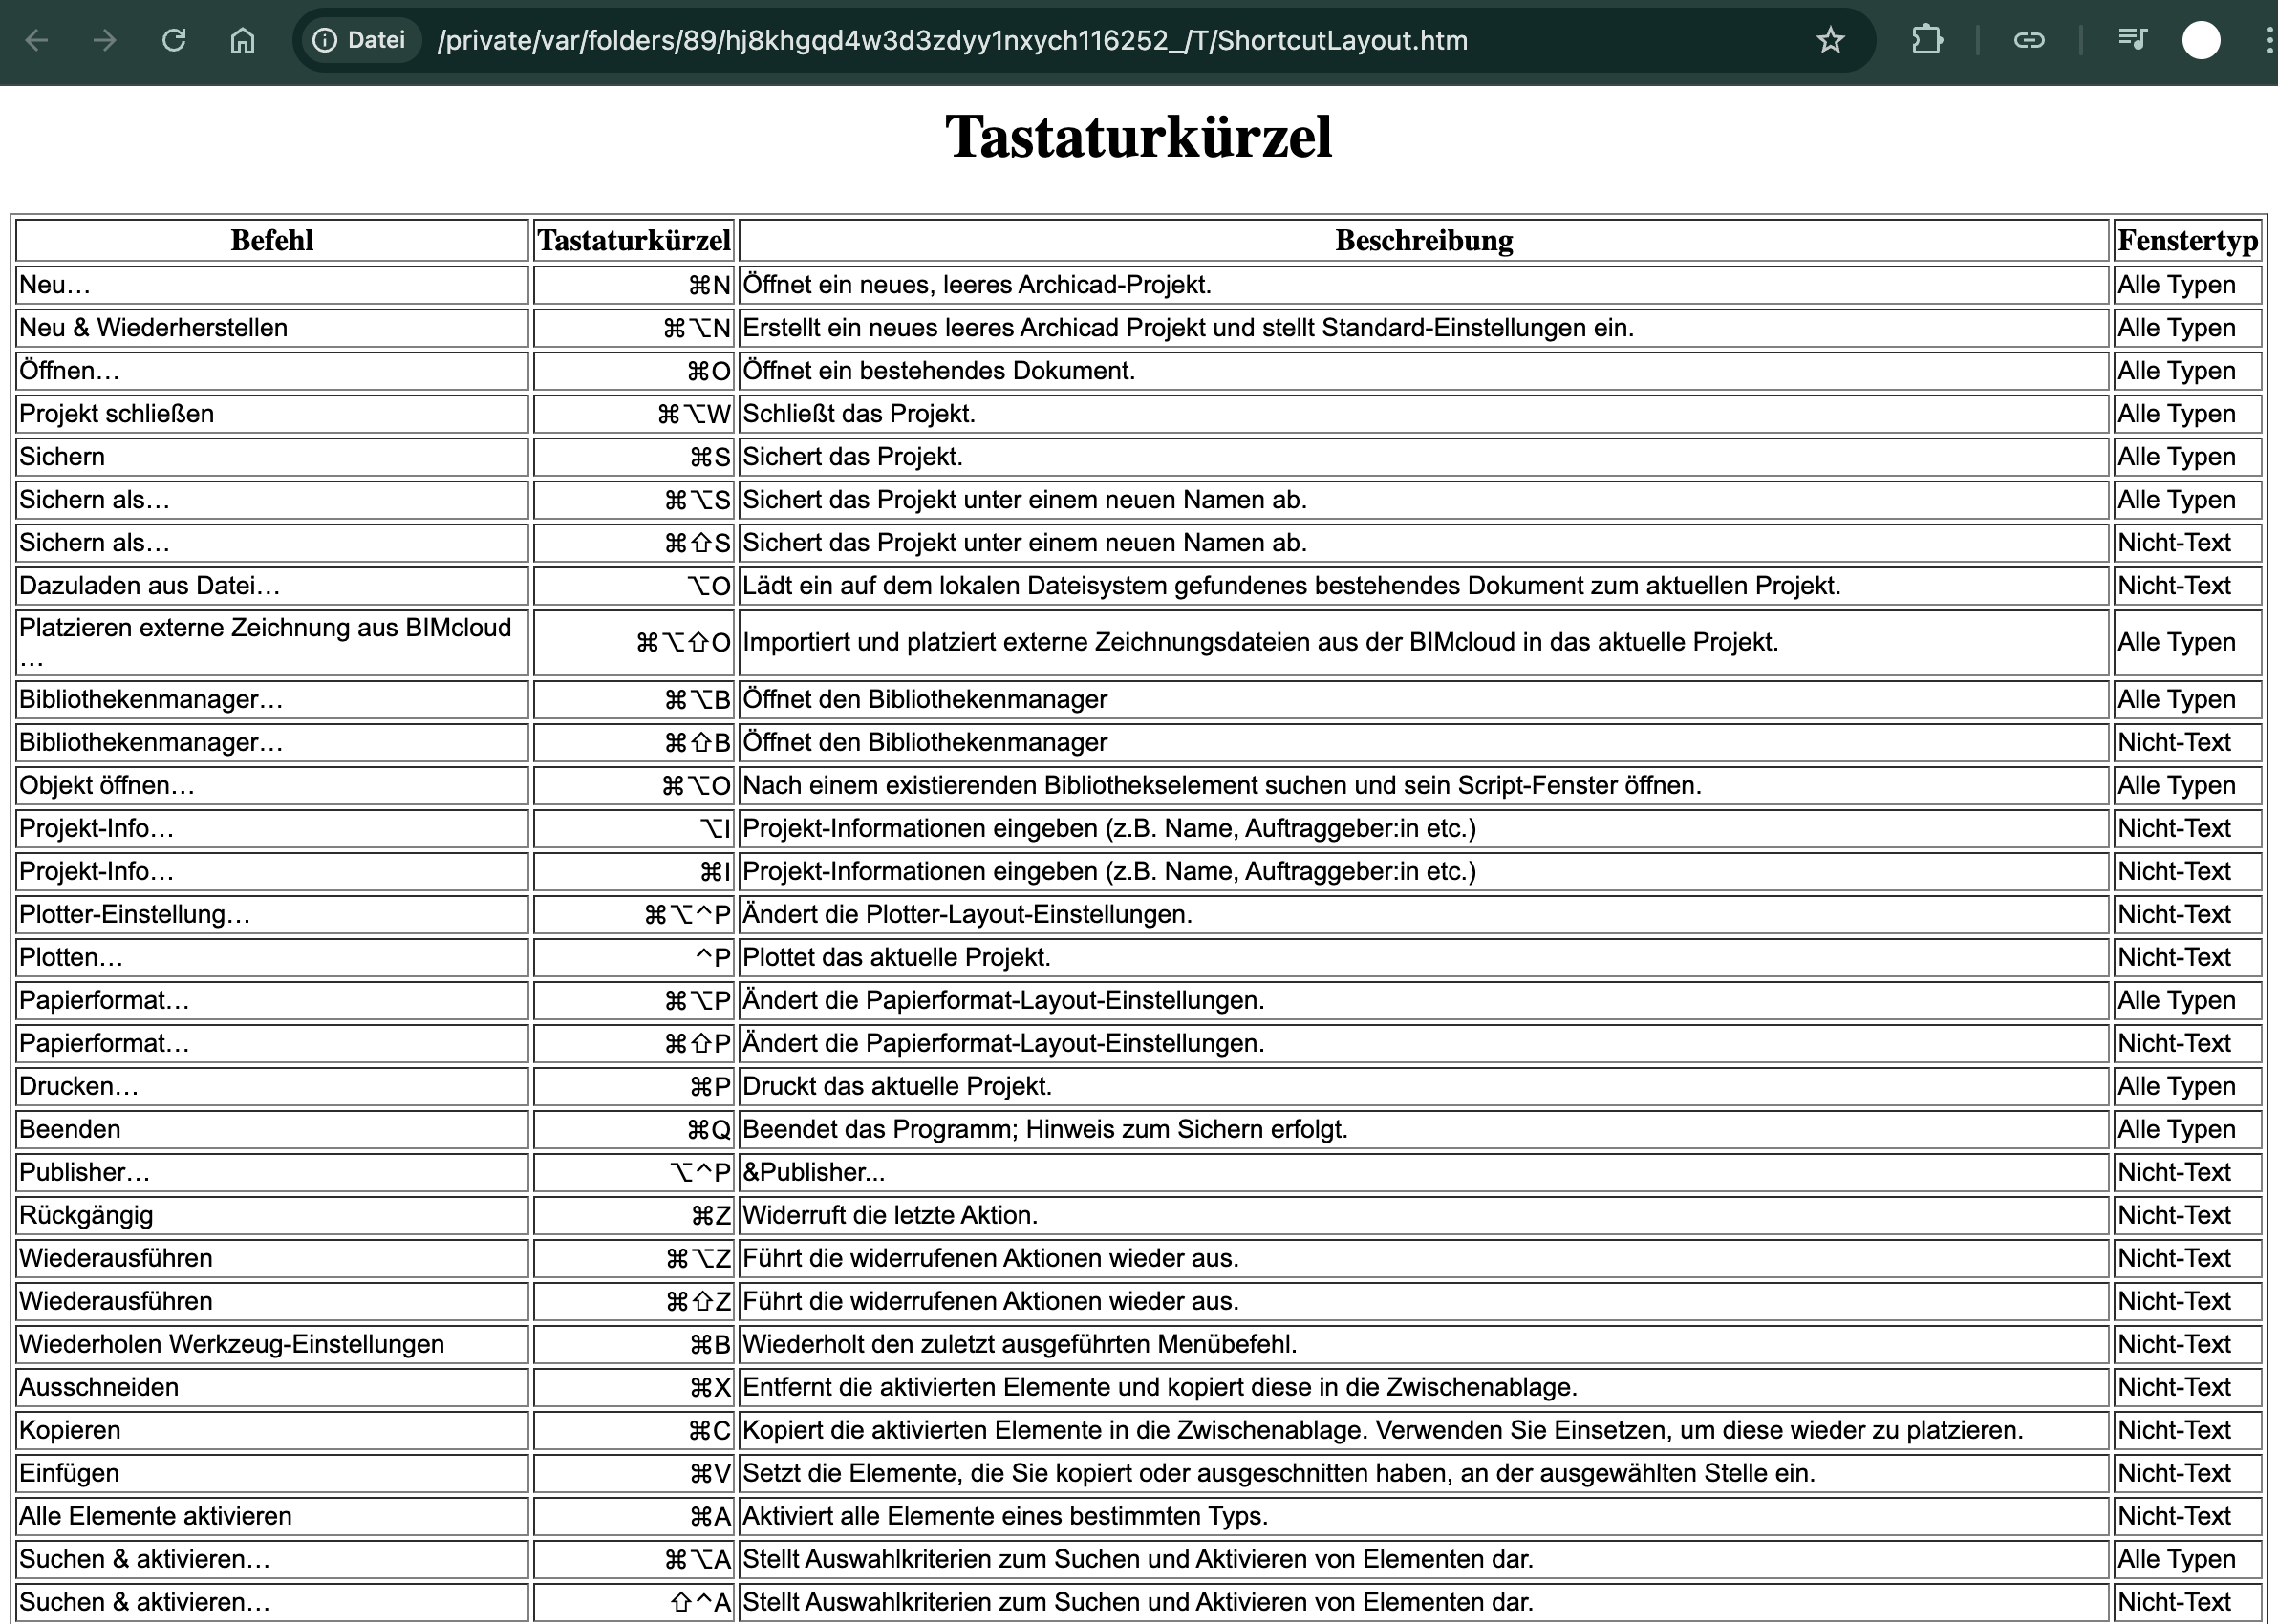2278x1624 pixels.
Task: Select the Neu… command cell
Action: coord(272,285)
